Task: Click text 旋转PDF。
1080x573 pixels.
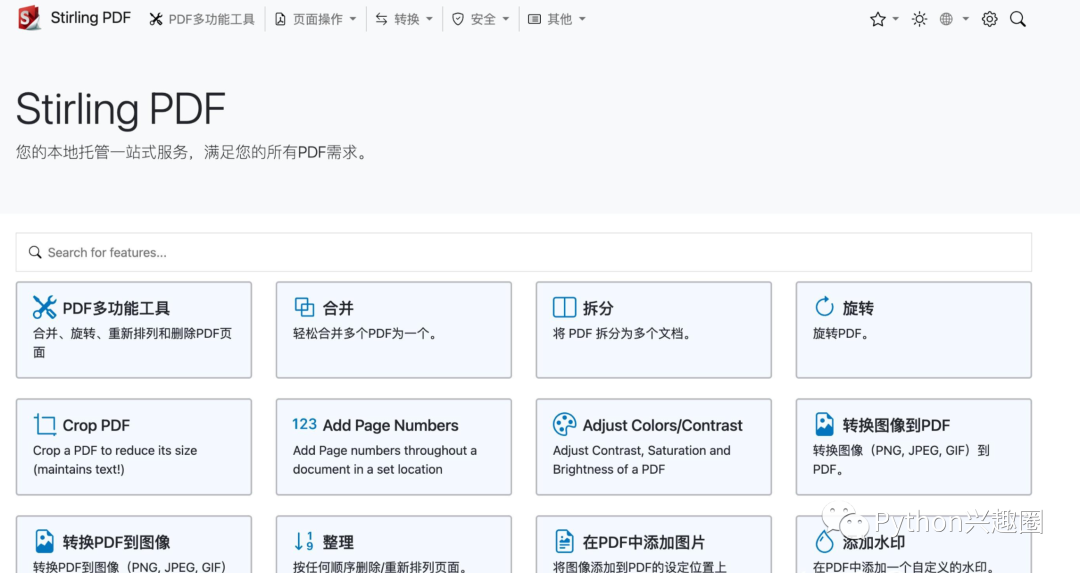Action: pyautogui.click(x=840, y=333)
